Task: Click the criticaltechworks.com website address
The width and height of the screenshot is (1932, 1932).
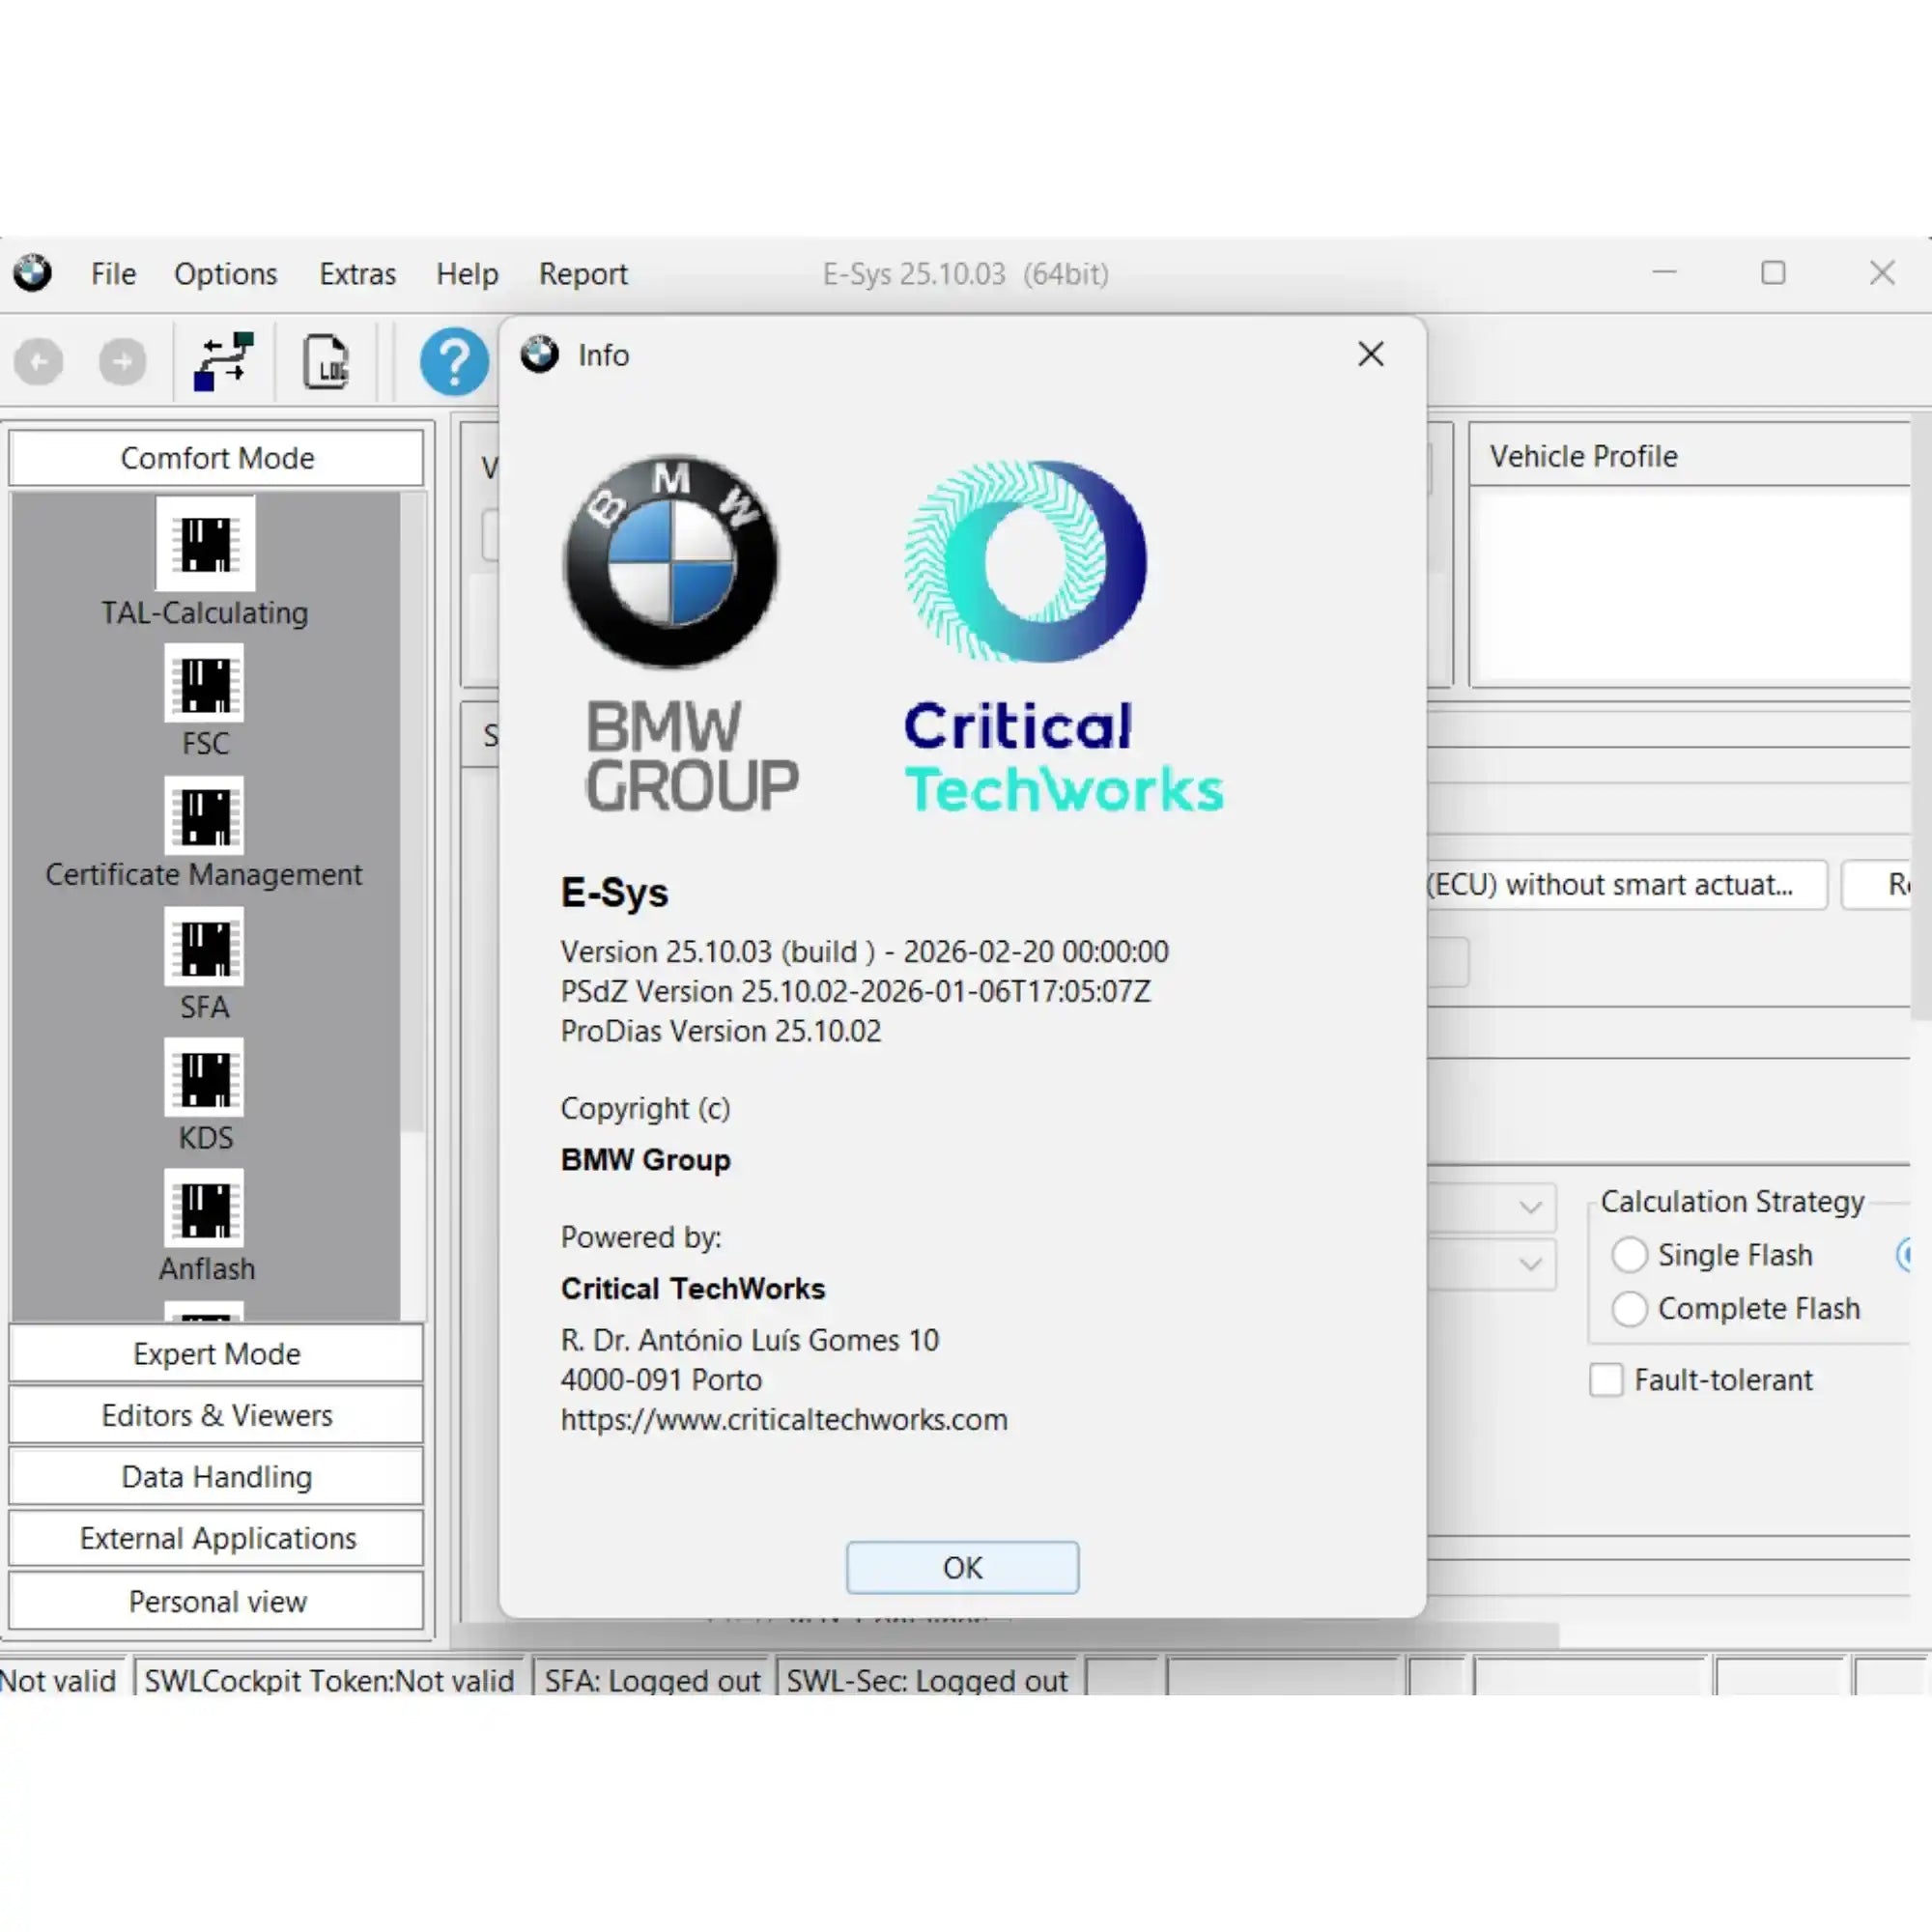Action: [784, 1419]
